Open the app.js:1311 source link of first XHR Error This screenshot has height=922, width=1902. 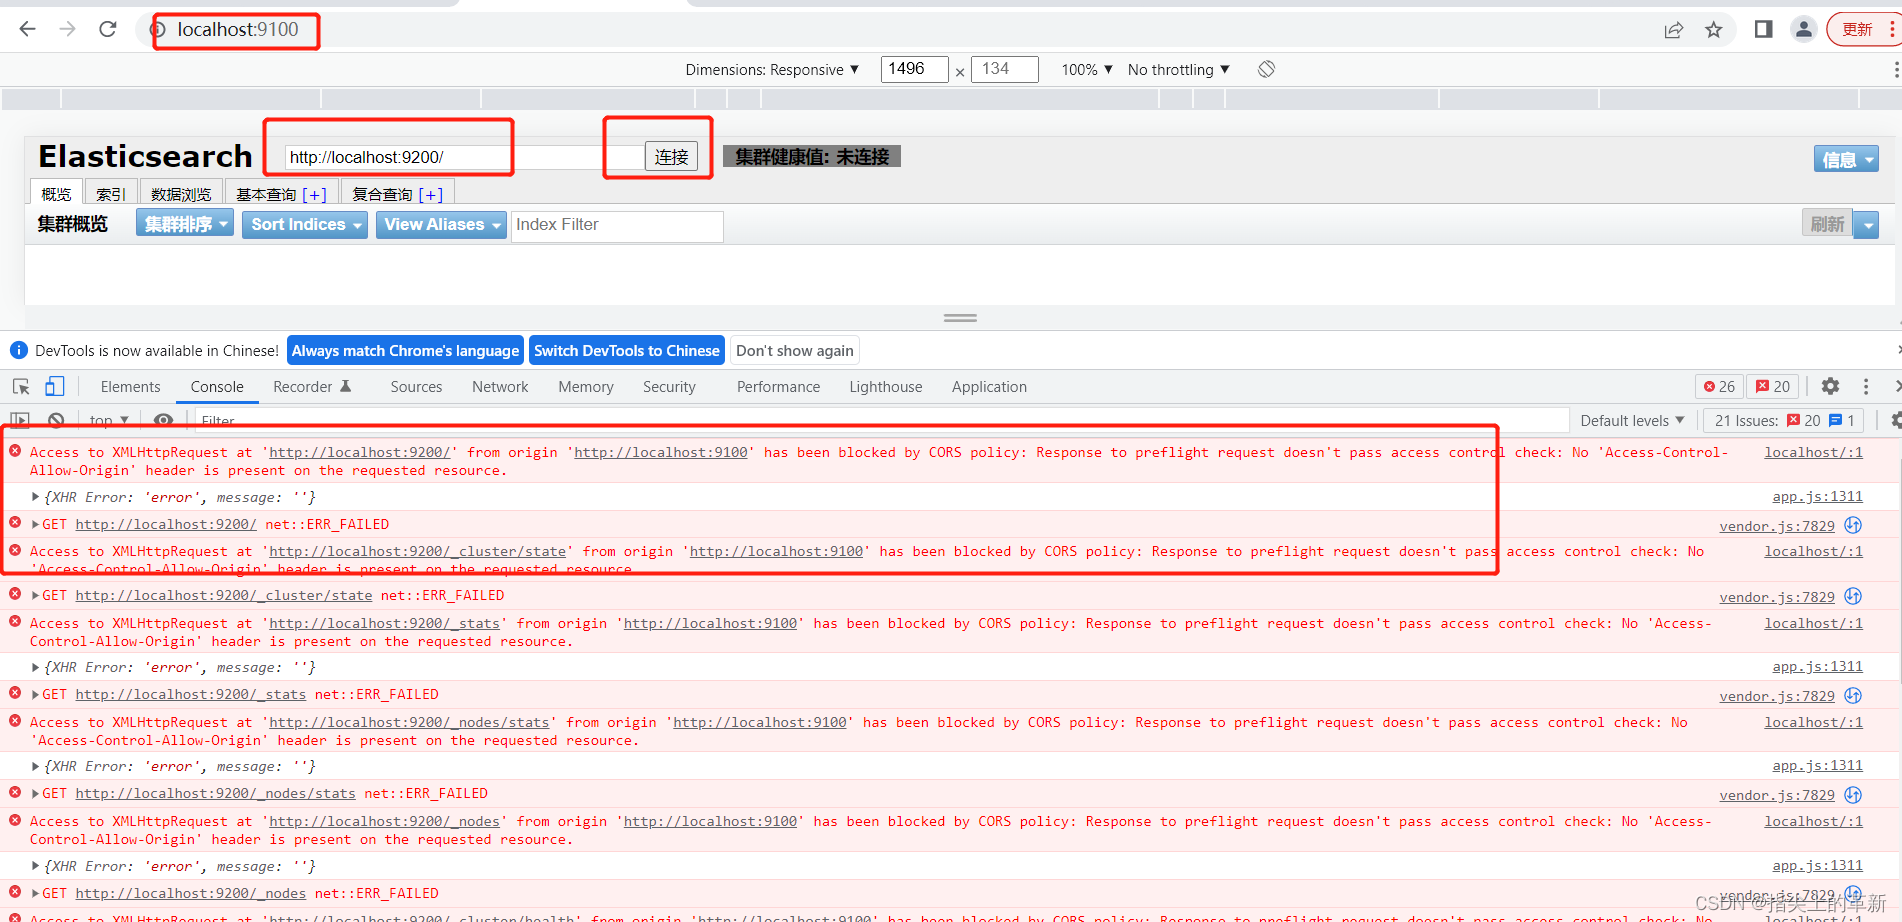pyautogui.click(x=1817, y=497)
